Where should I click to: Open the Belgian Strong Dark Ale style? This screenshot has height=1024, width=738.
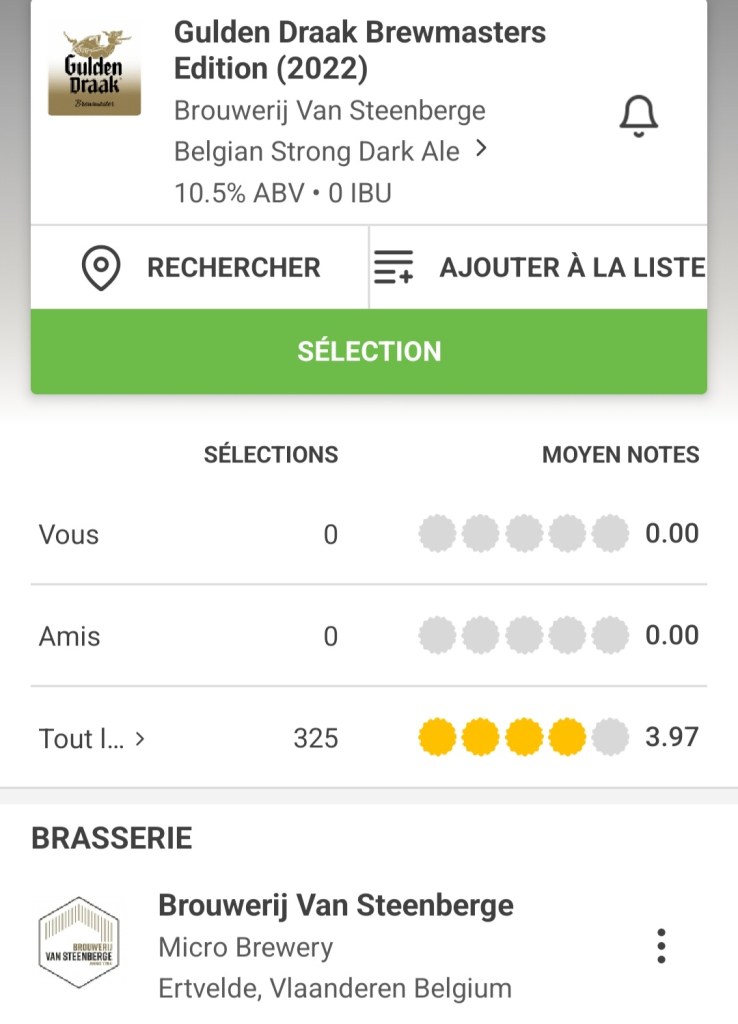[x=316, y=151]
